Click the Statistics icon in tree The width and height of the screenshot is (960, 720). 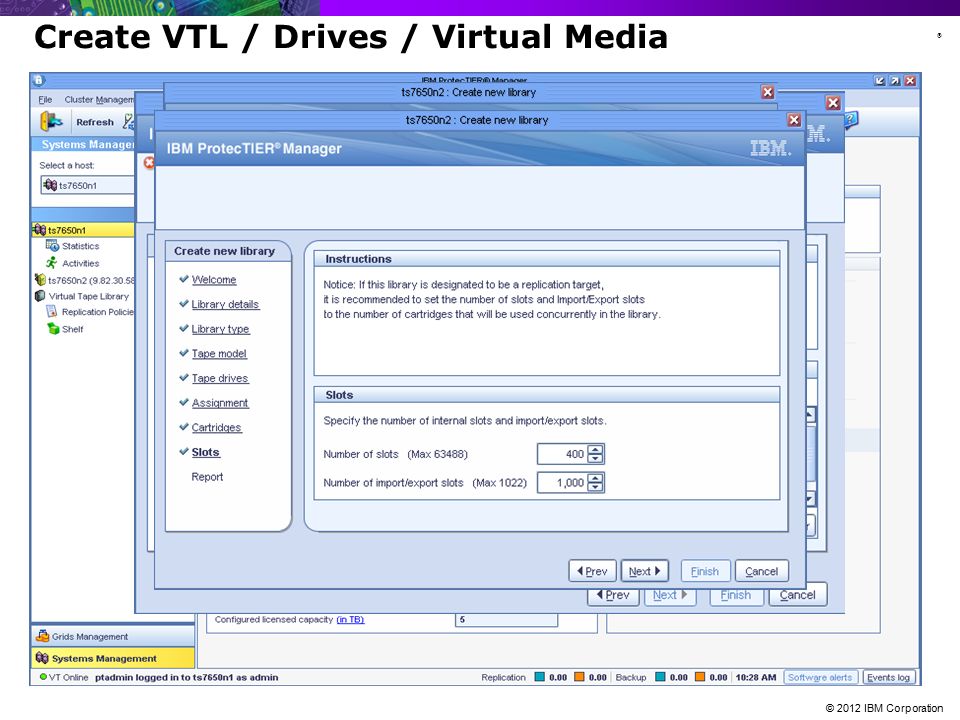(x=52, y=246)
